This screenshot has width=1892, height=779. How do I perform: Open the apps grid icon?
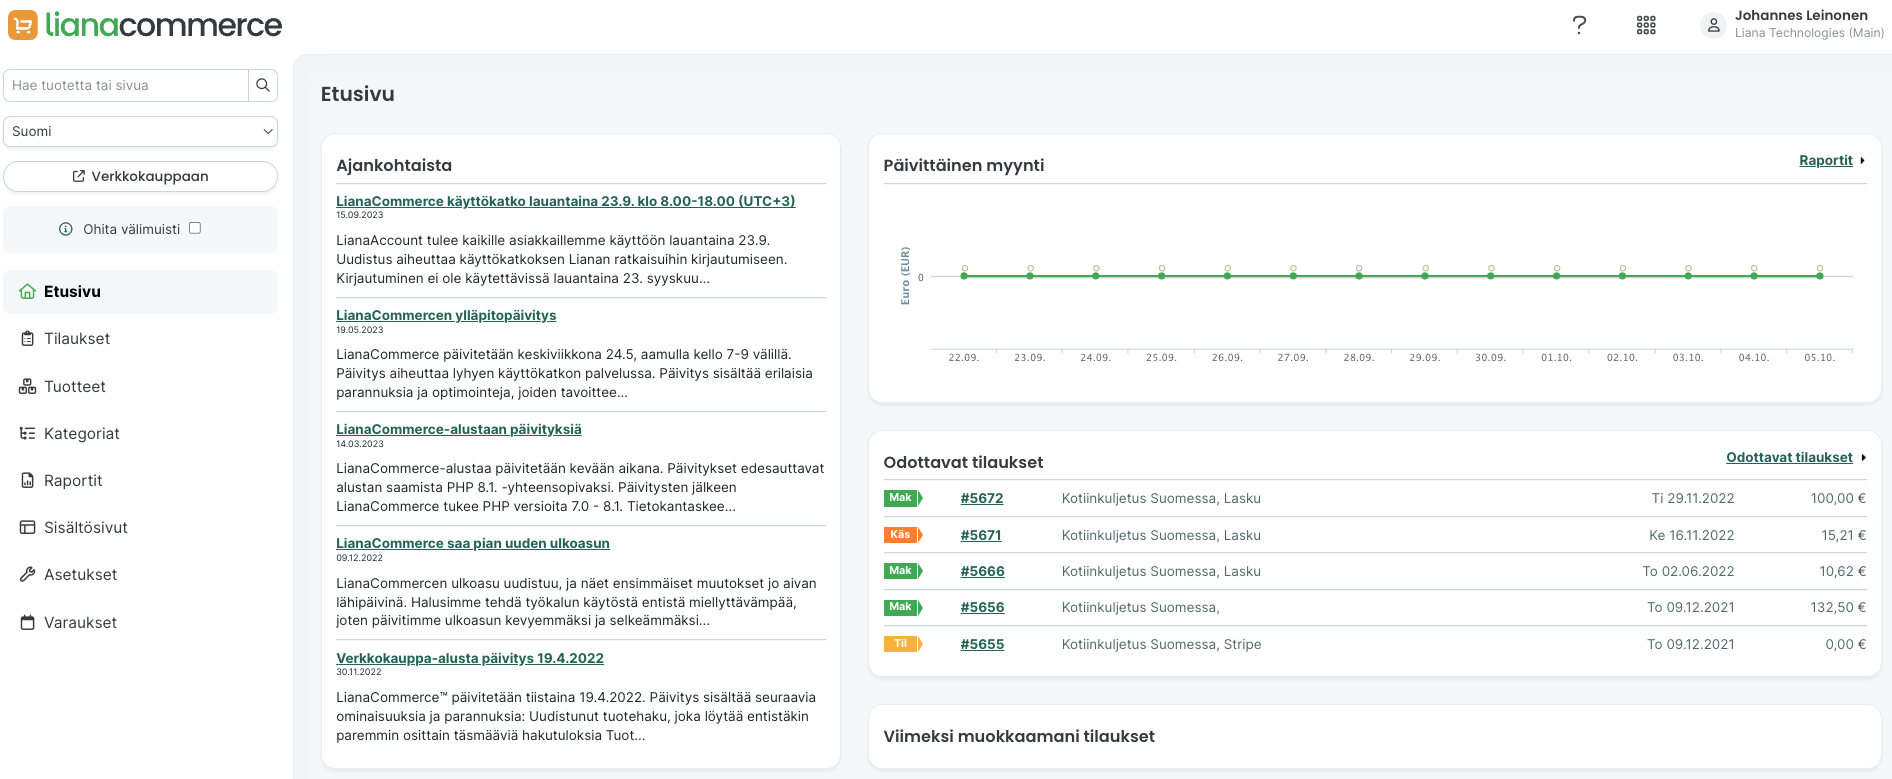pos(1646,25)
